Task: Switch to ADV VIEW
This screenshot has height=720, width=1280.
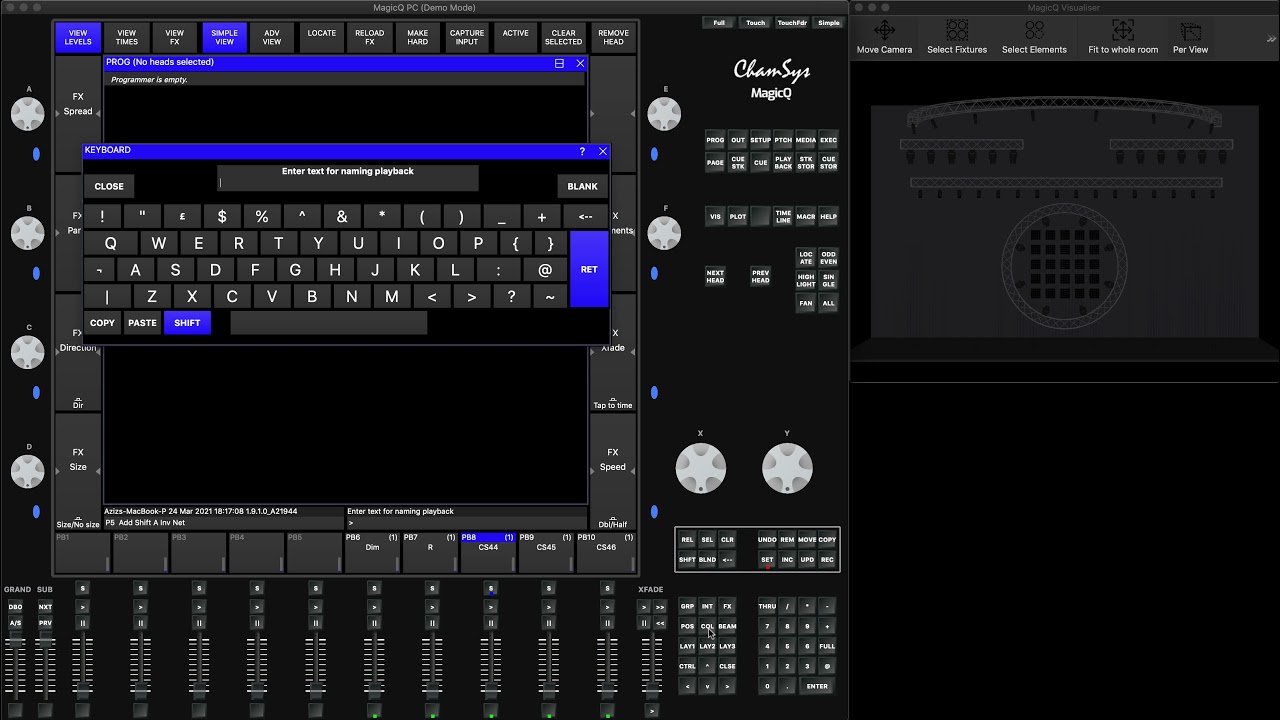Action: [x=272, y=38]
